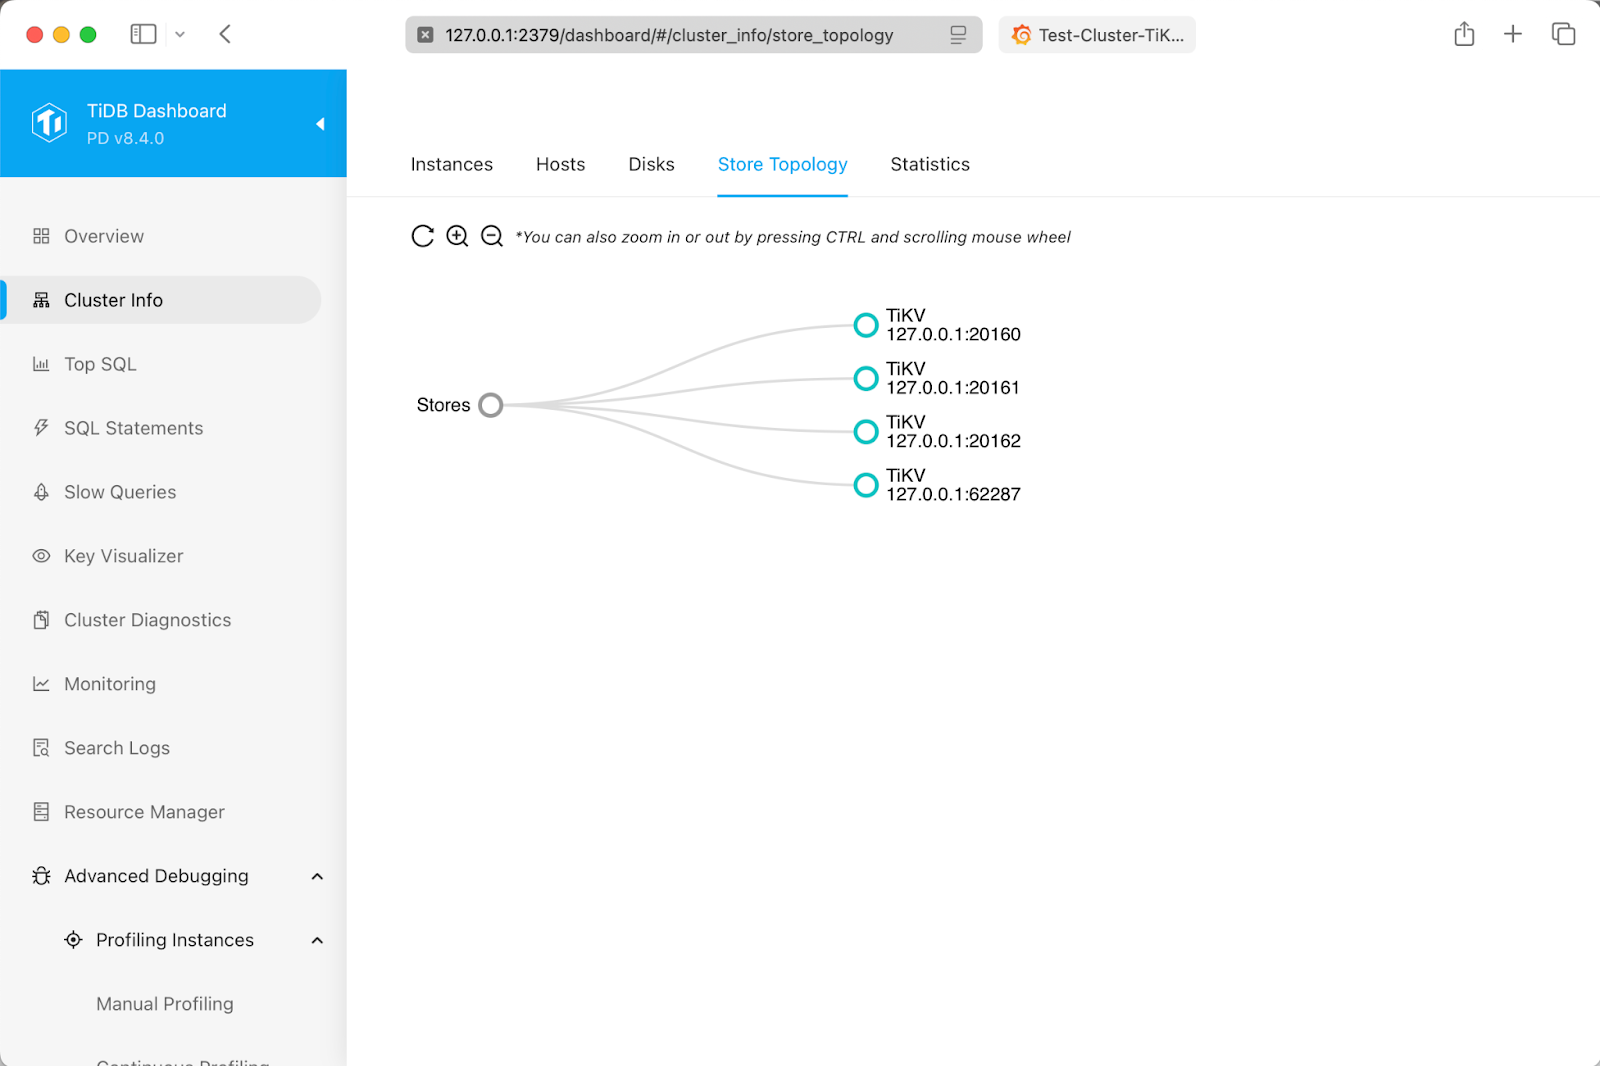Click the TiKV 127.0.0.1:20161 node circle
The image size is (1600, 1066).
[x=866, y=378]
